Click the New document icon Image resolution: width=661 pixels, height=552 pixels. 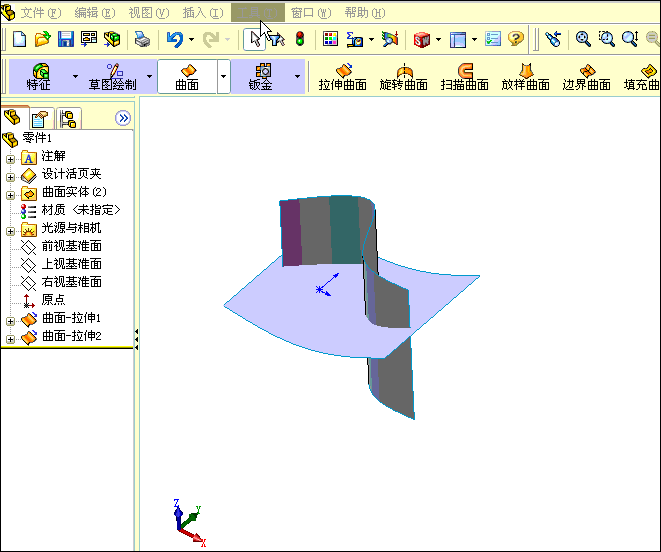(20, 39)
